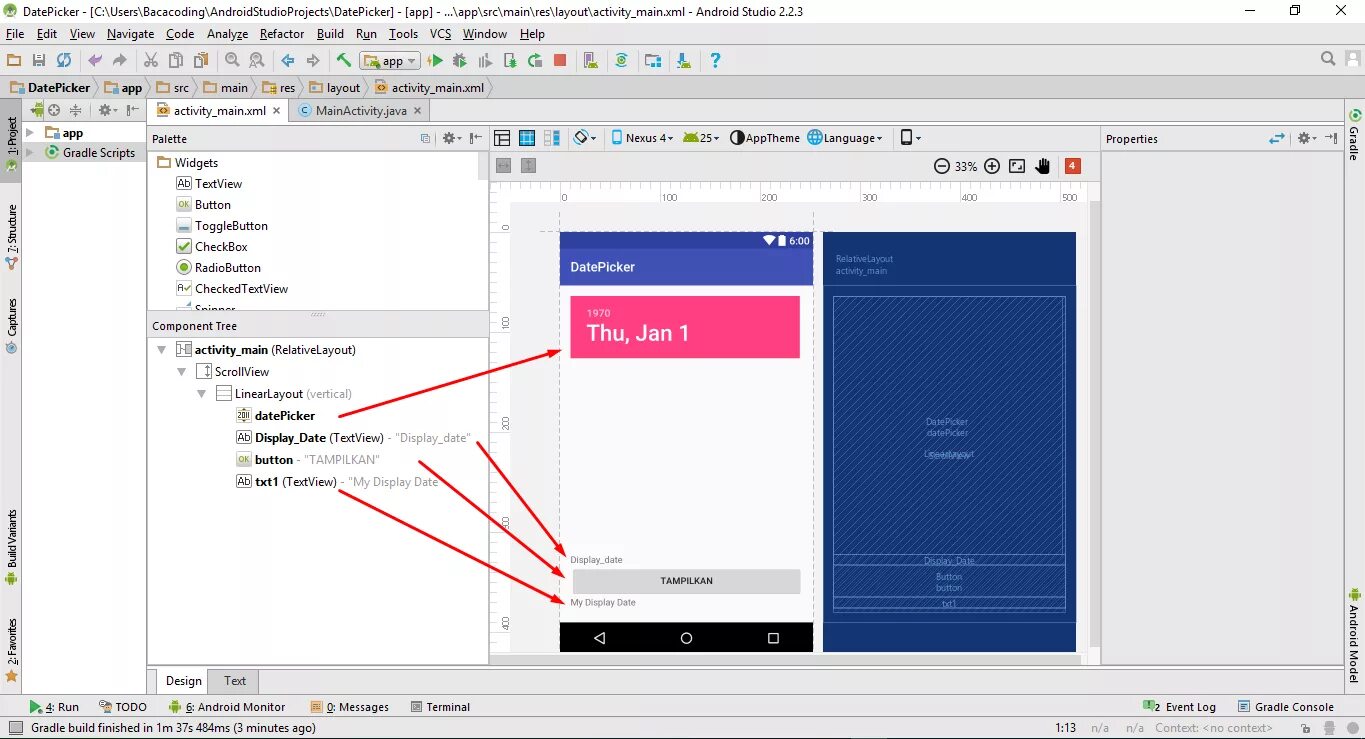Switch to the MainActivity.java tab
Screen dimensions: 1365x739
[361, 111]
